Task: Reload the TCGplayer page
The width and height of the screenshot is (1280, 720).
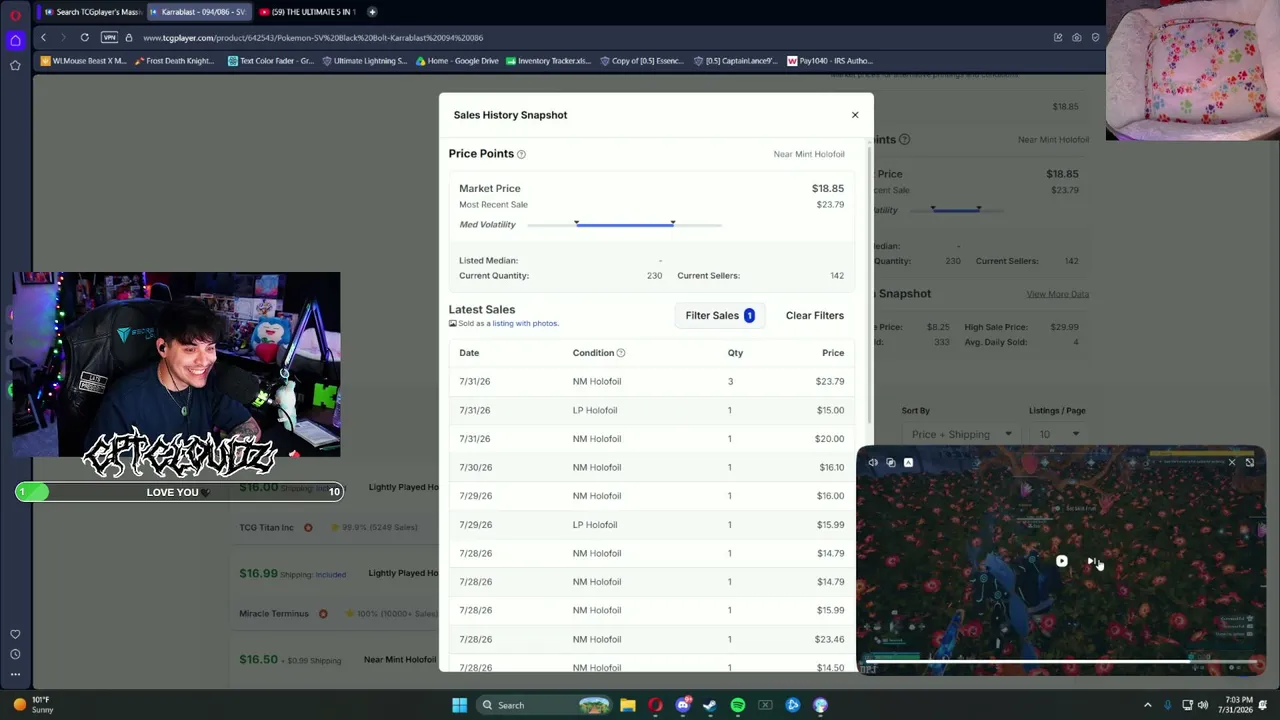Action: tap(85, 38)
